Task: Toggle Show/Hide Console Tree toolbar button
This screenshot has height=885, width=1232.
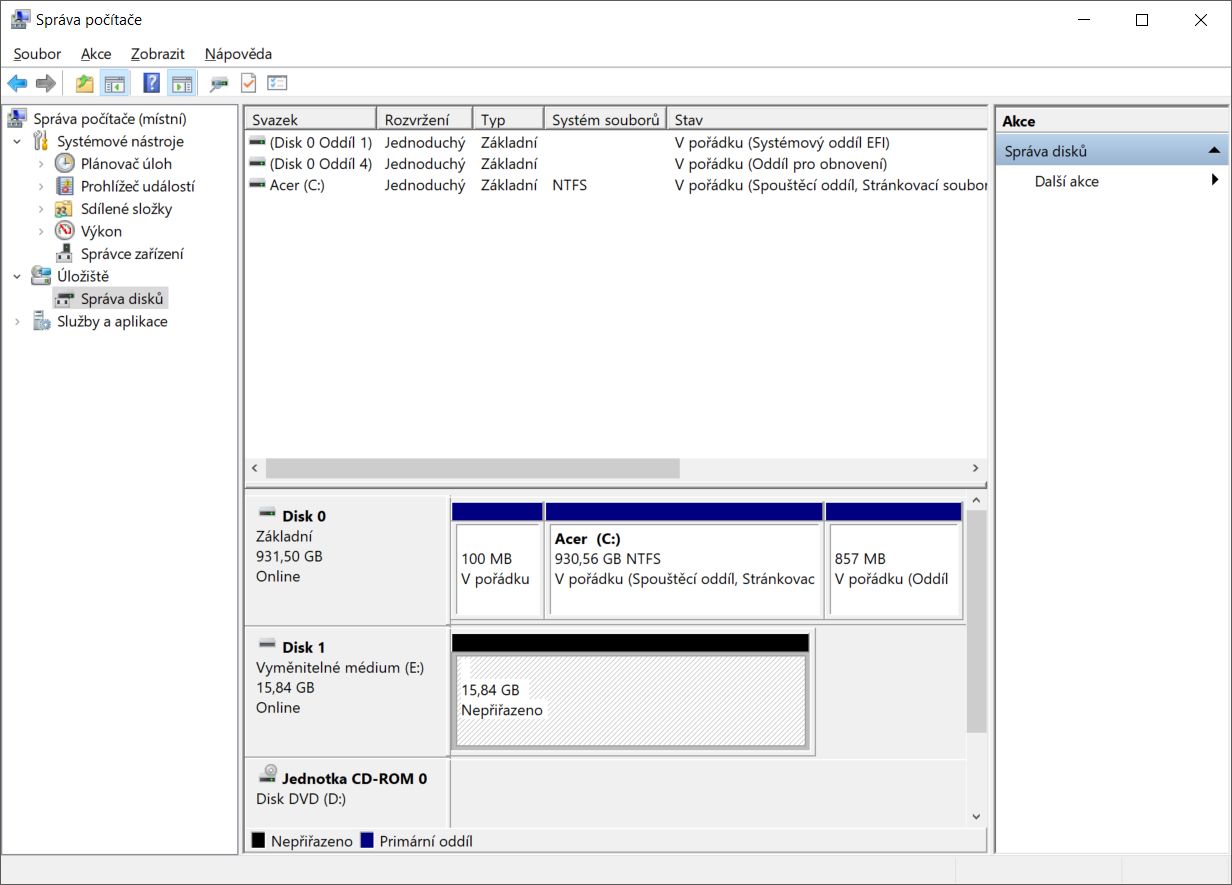Action: (x=115, y=83)
